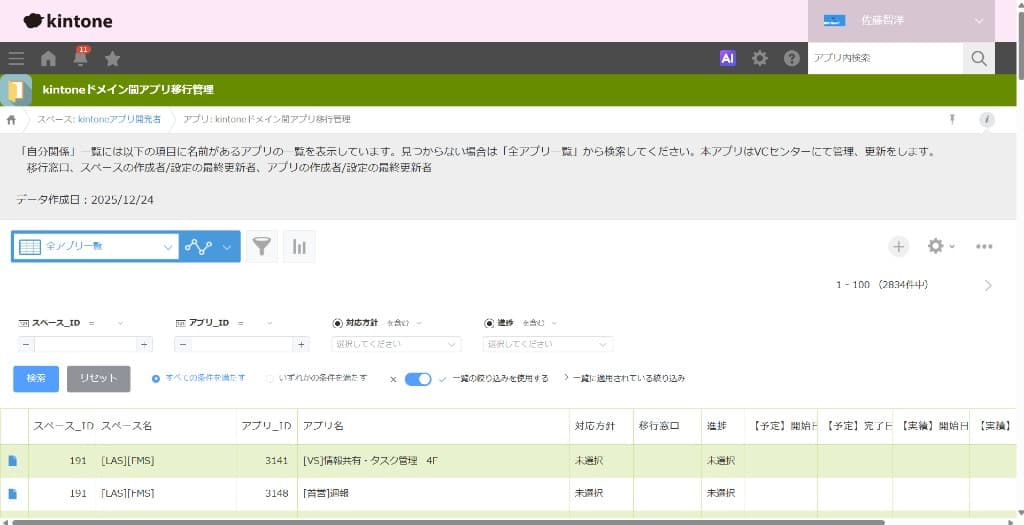Toggle 一覧の絞り込みを使用する switch
1024x525 pixels.
tap(418, 379)
